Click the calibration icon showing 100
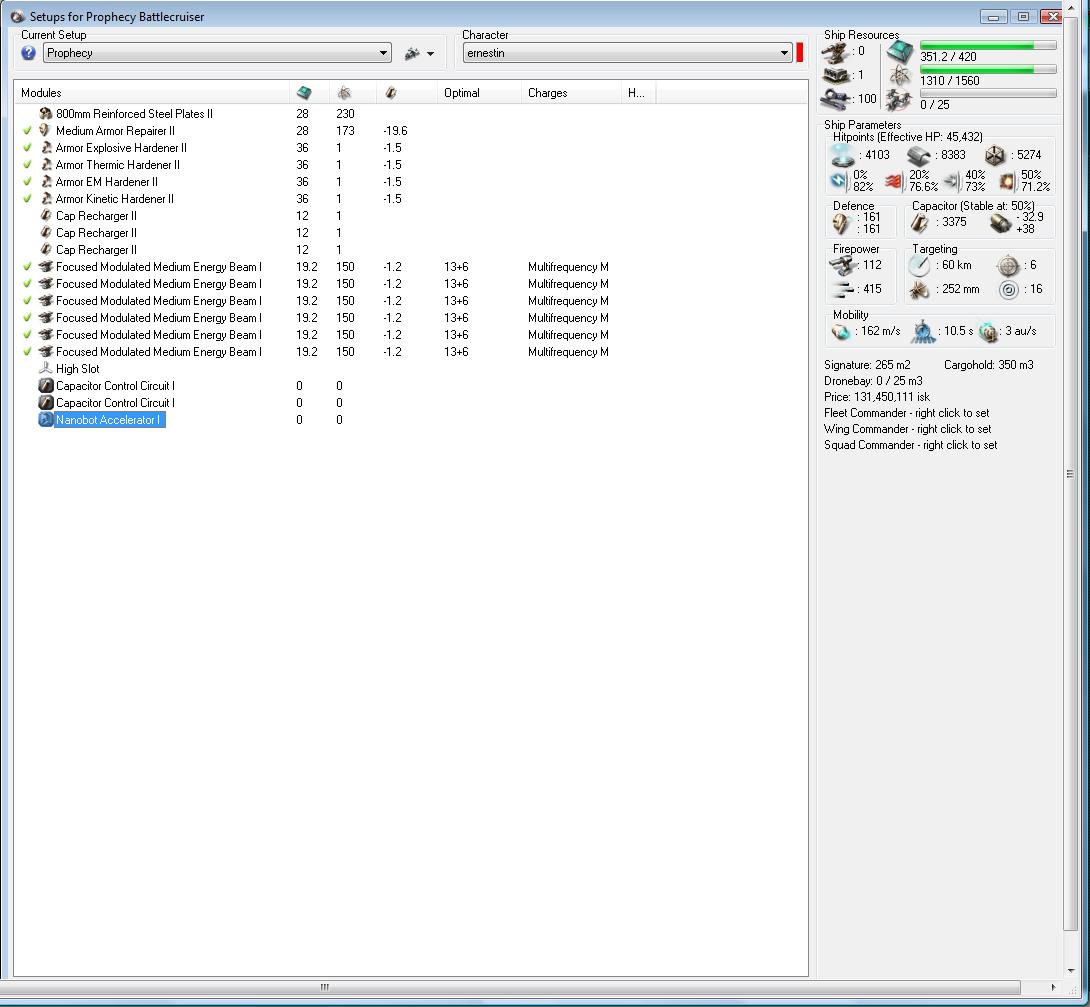Image resolution: width=1090 pixels, height=1007 pixels. click(x=836, y=99)
